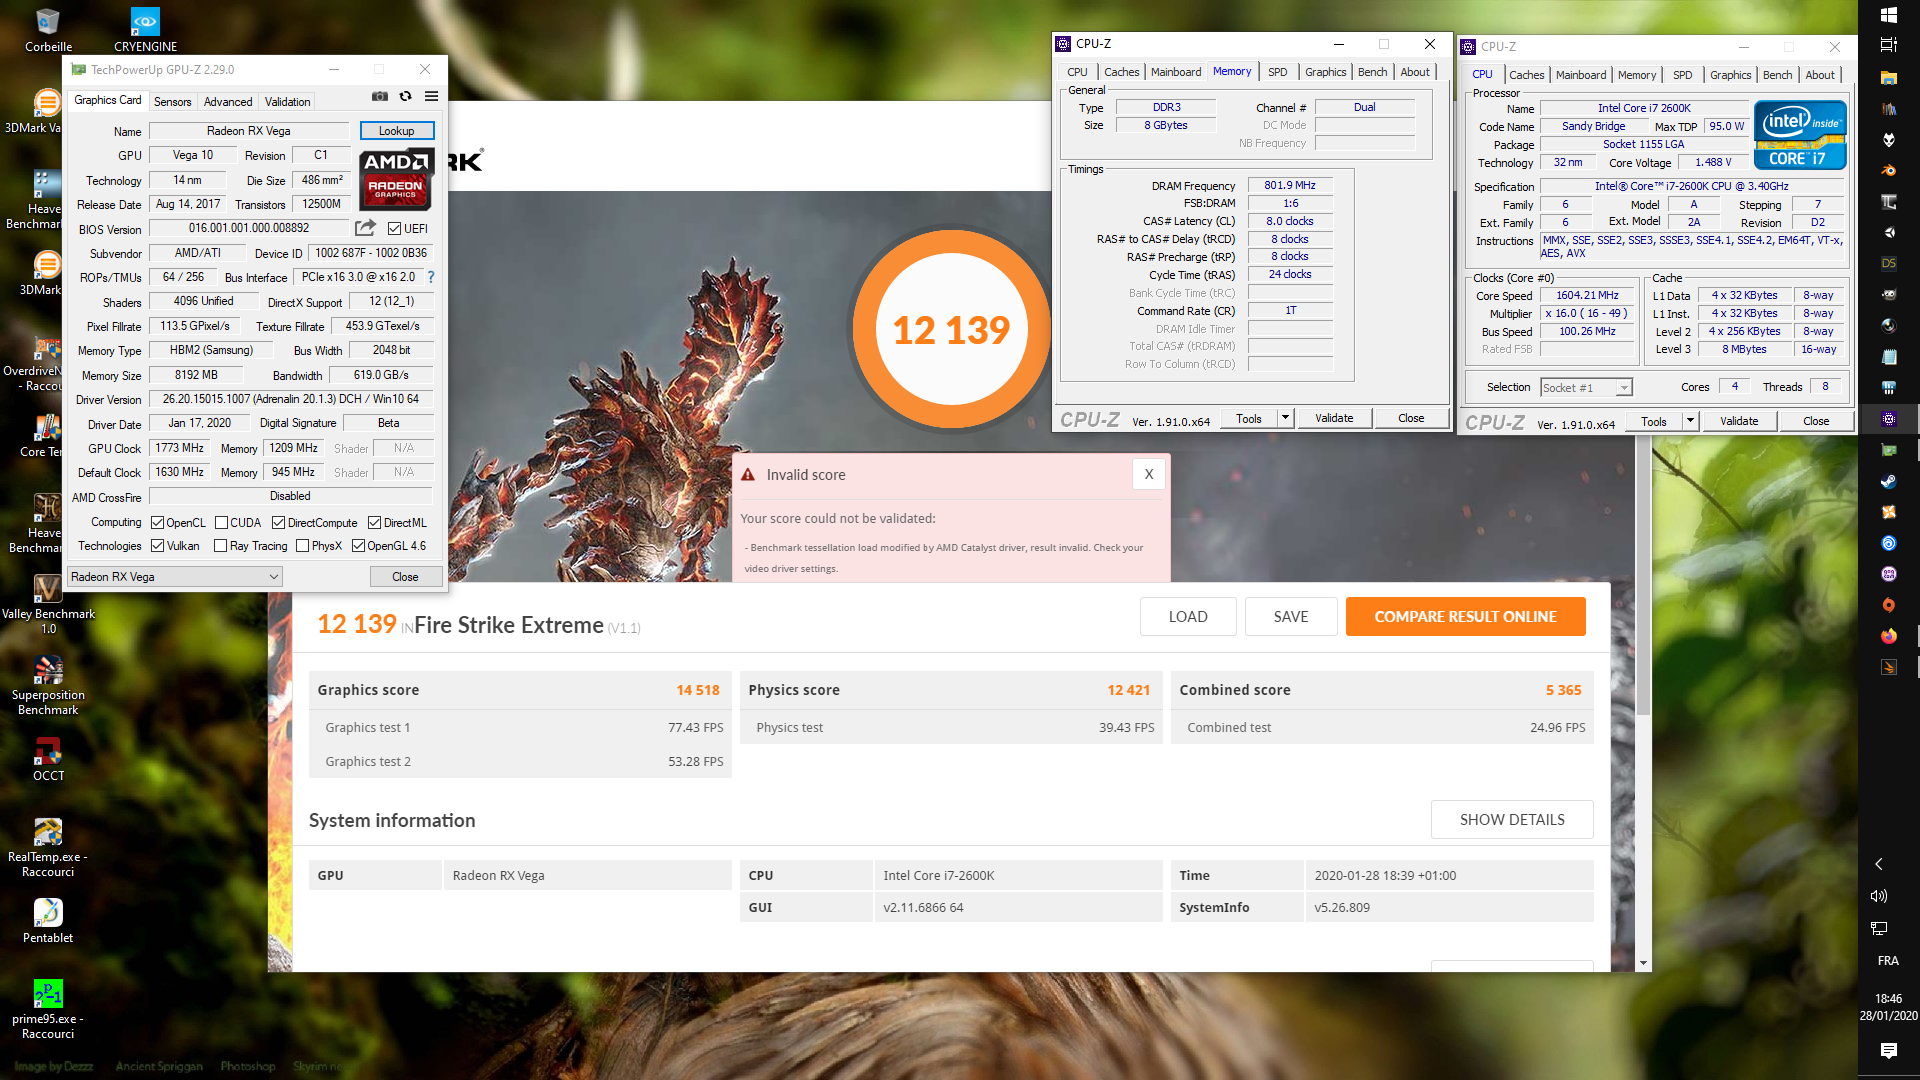Click COMPARE RESULT ONLINE button
This screenshot has height=1080, width=1920.
coord(1465,617)
